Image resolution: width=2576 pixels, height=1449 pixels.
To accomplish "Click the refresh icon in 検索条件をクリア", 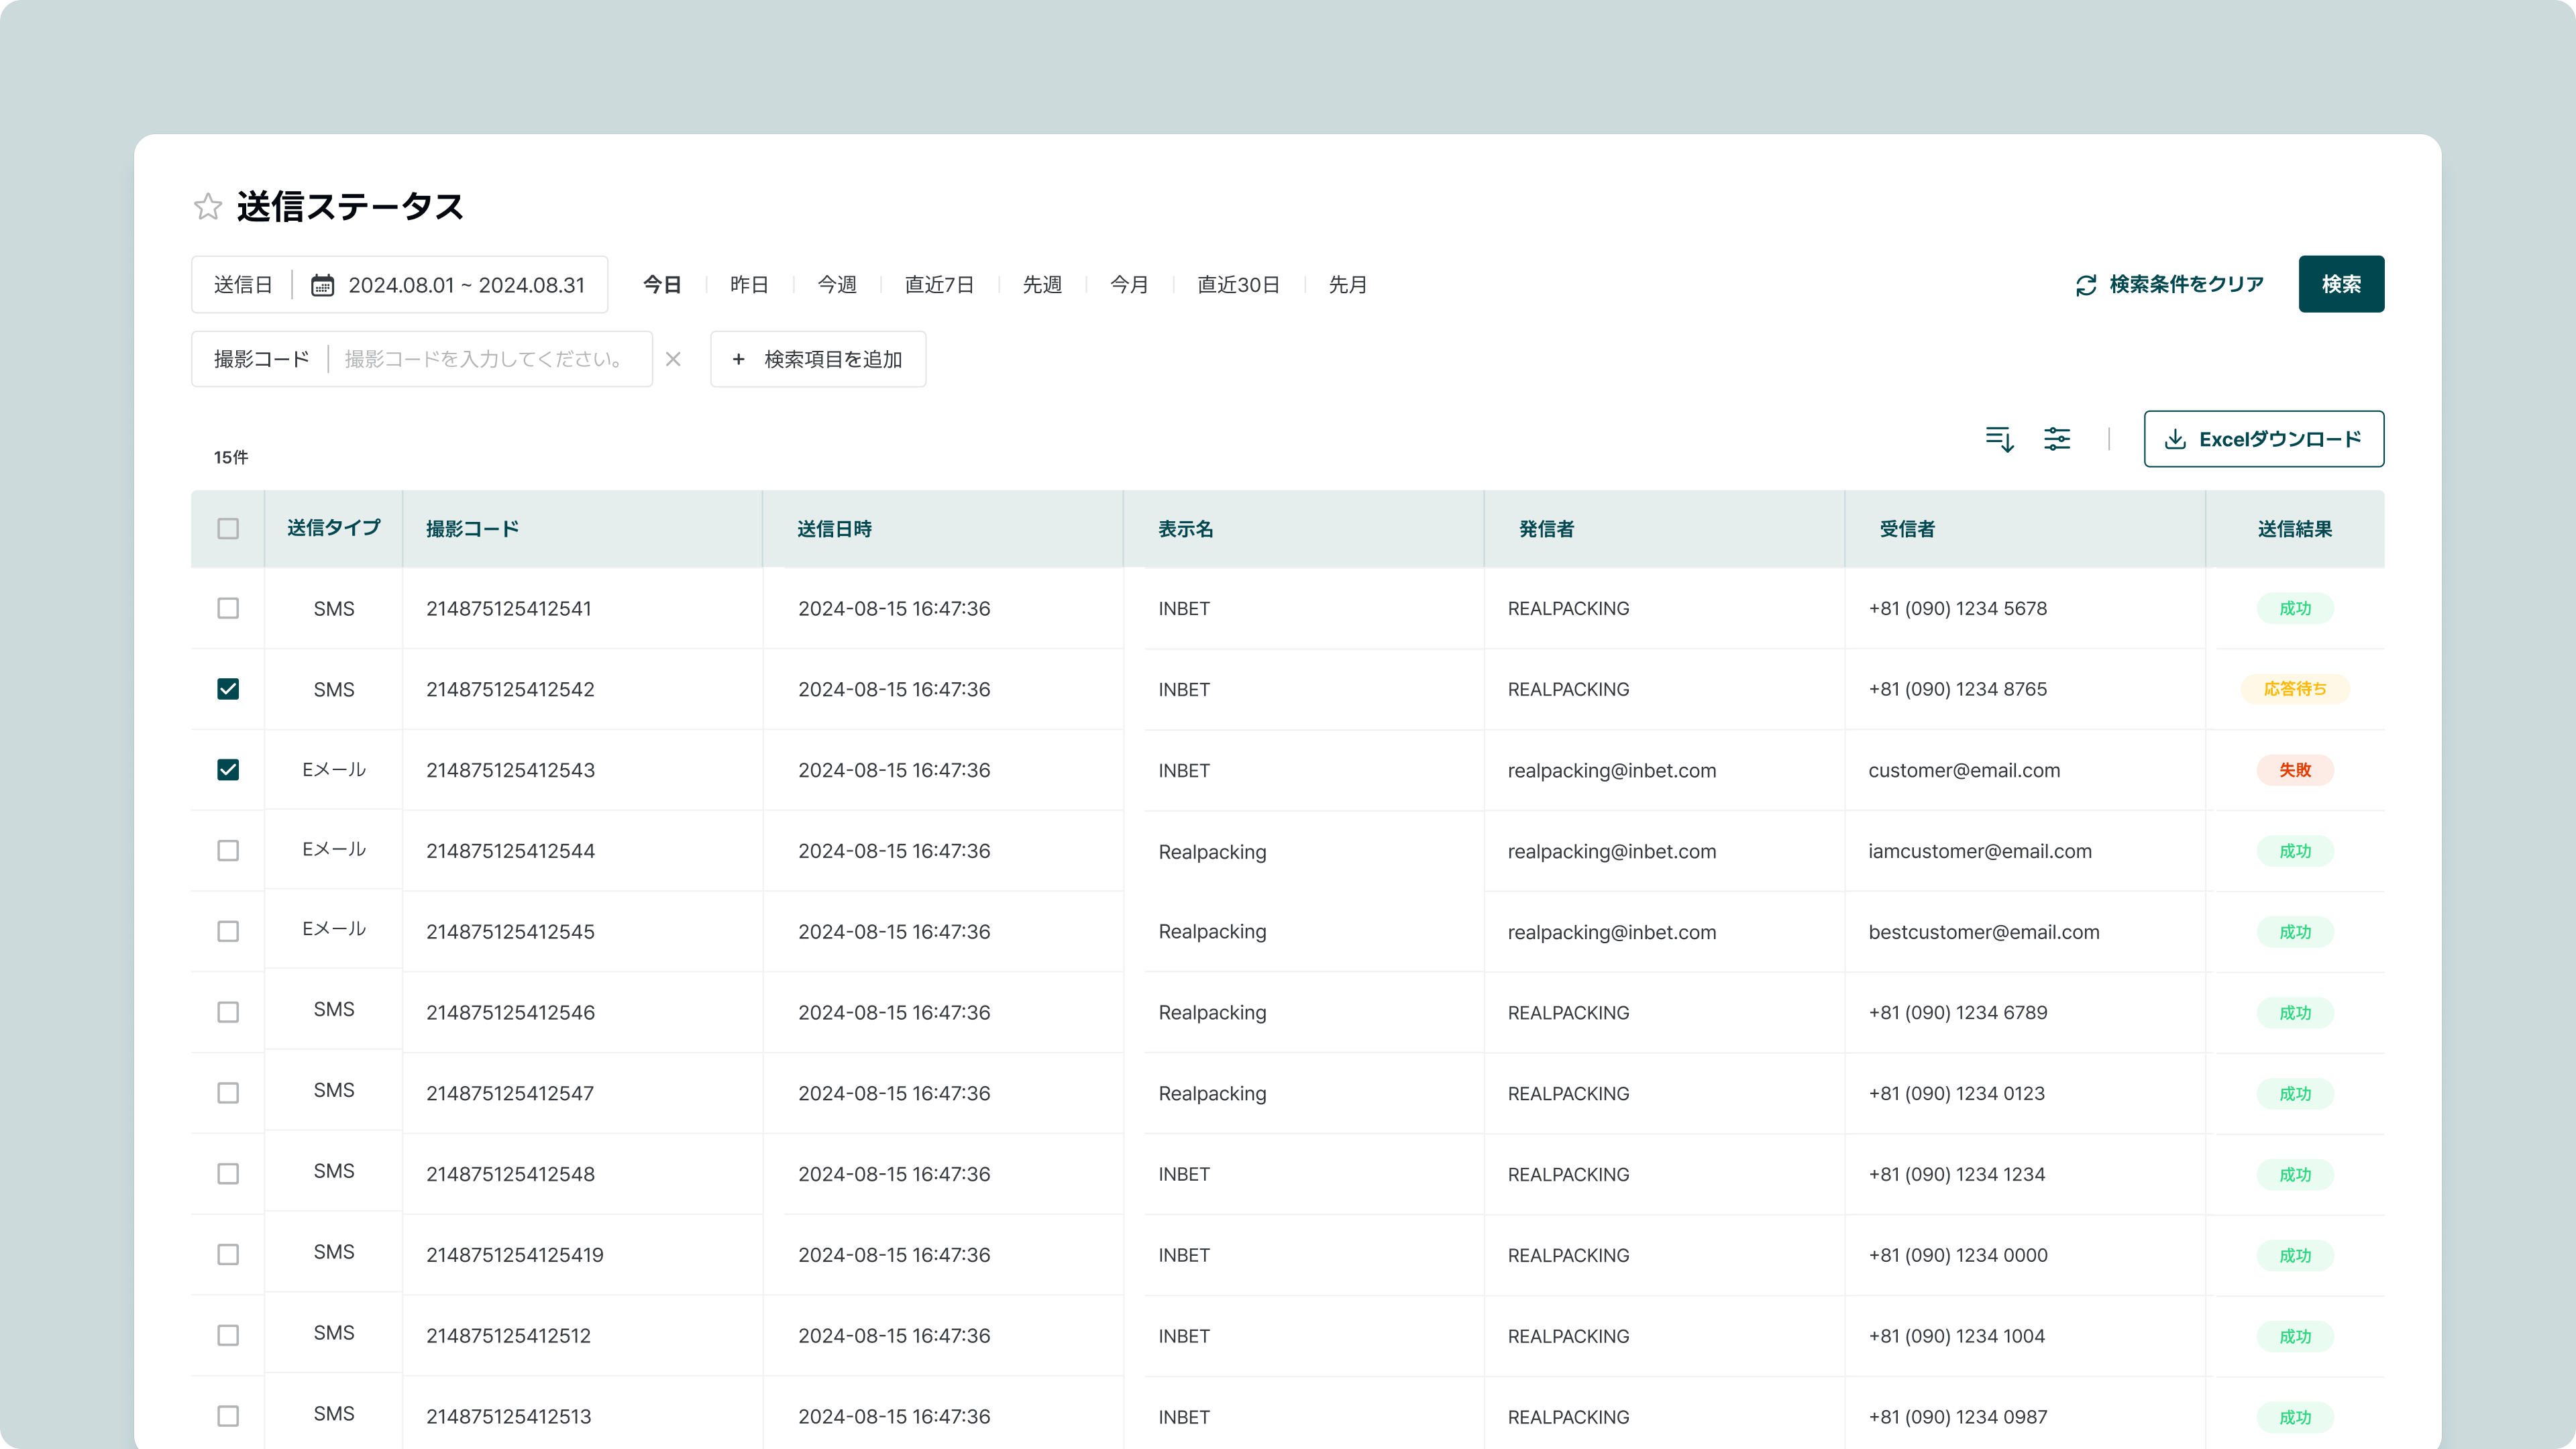I will coord(2086,285).
